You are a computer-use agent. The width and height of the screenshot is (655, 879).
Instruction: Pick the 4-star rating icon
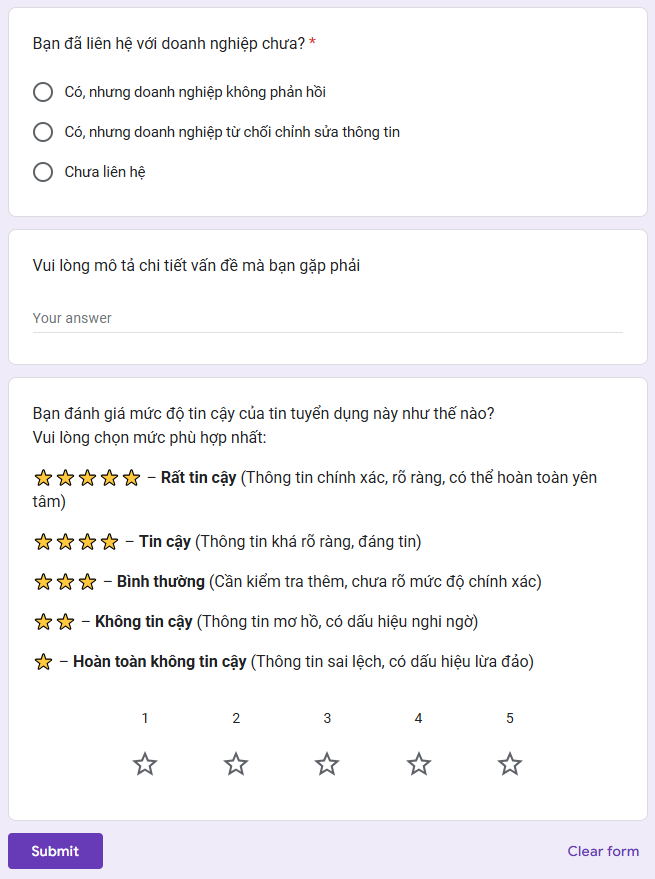[418, 764]
